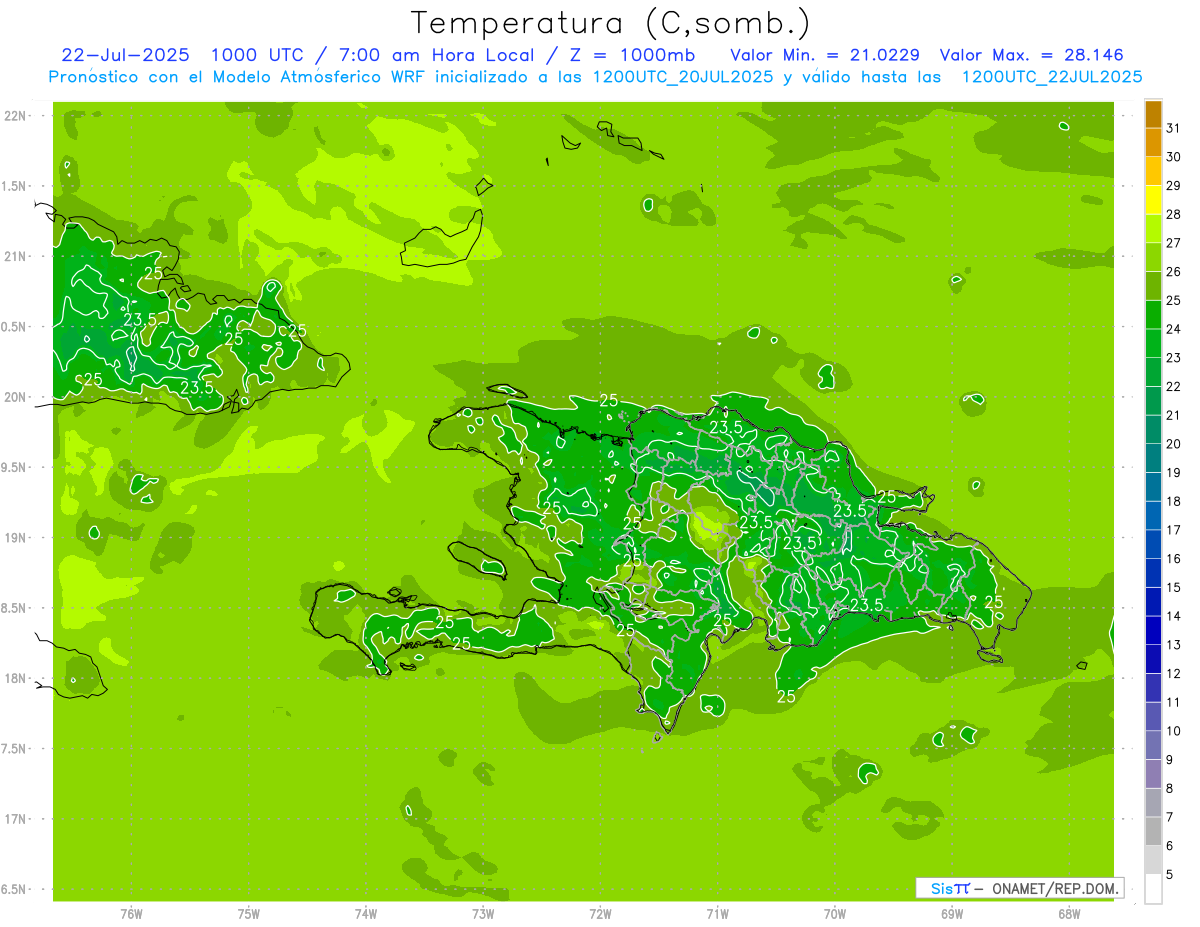1200x927 pixels.
Task: Pick the white legend swatch below 5
Action: coord(1153,889)
